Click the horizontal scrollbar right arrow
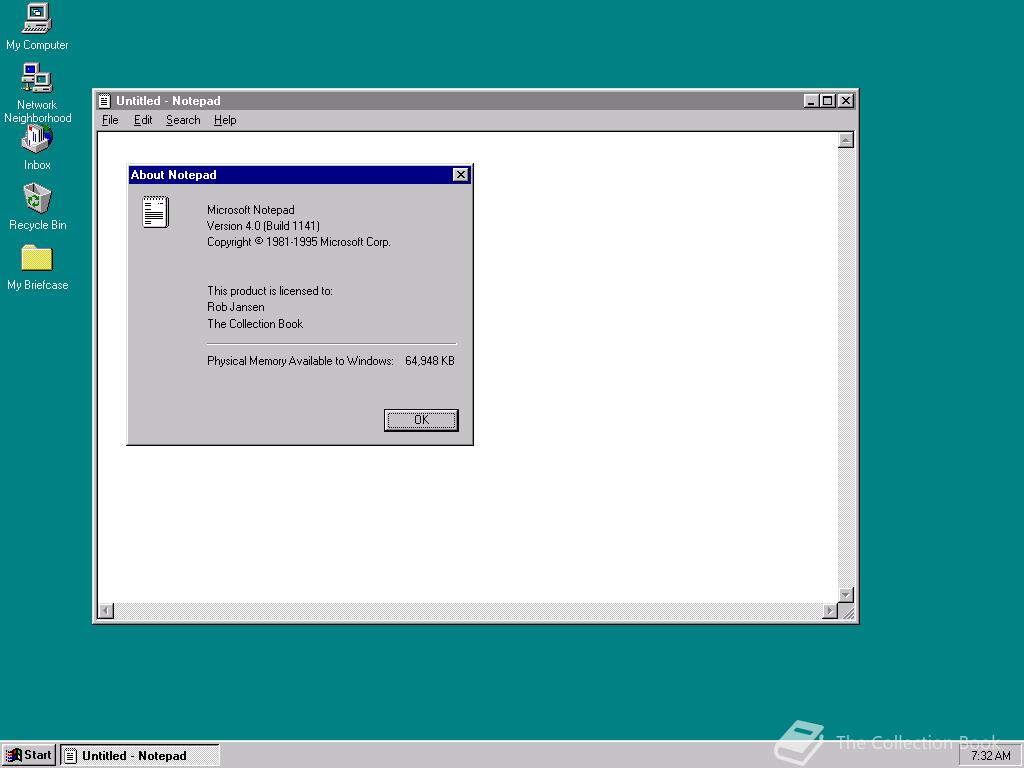Viewport: 1024px width, 768px height. [830, 611]
